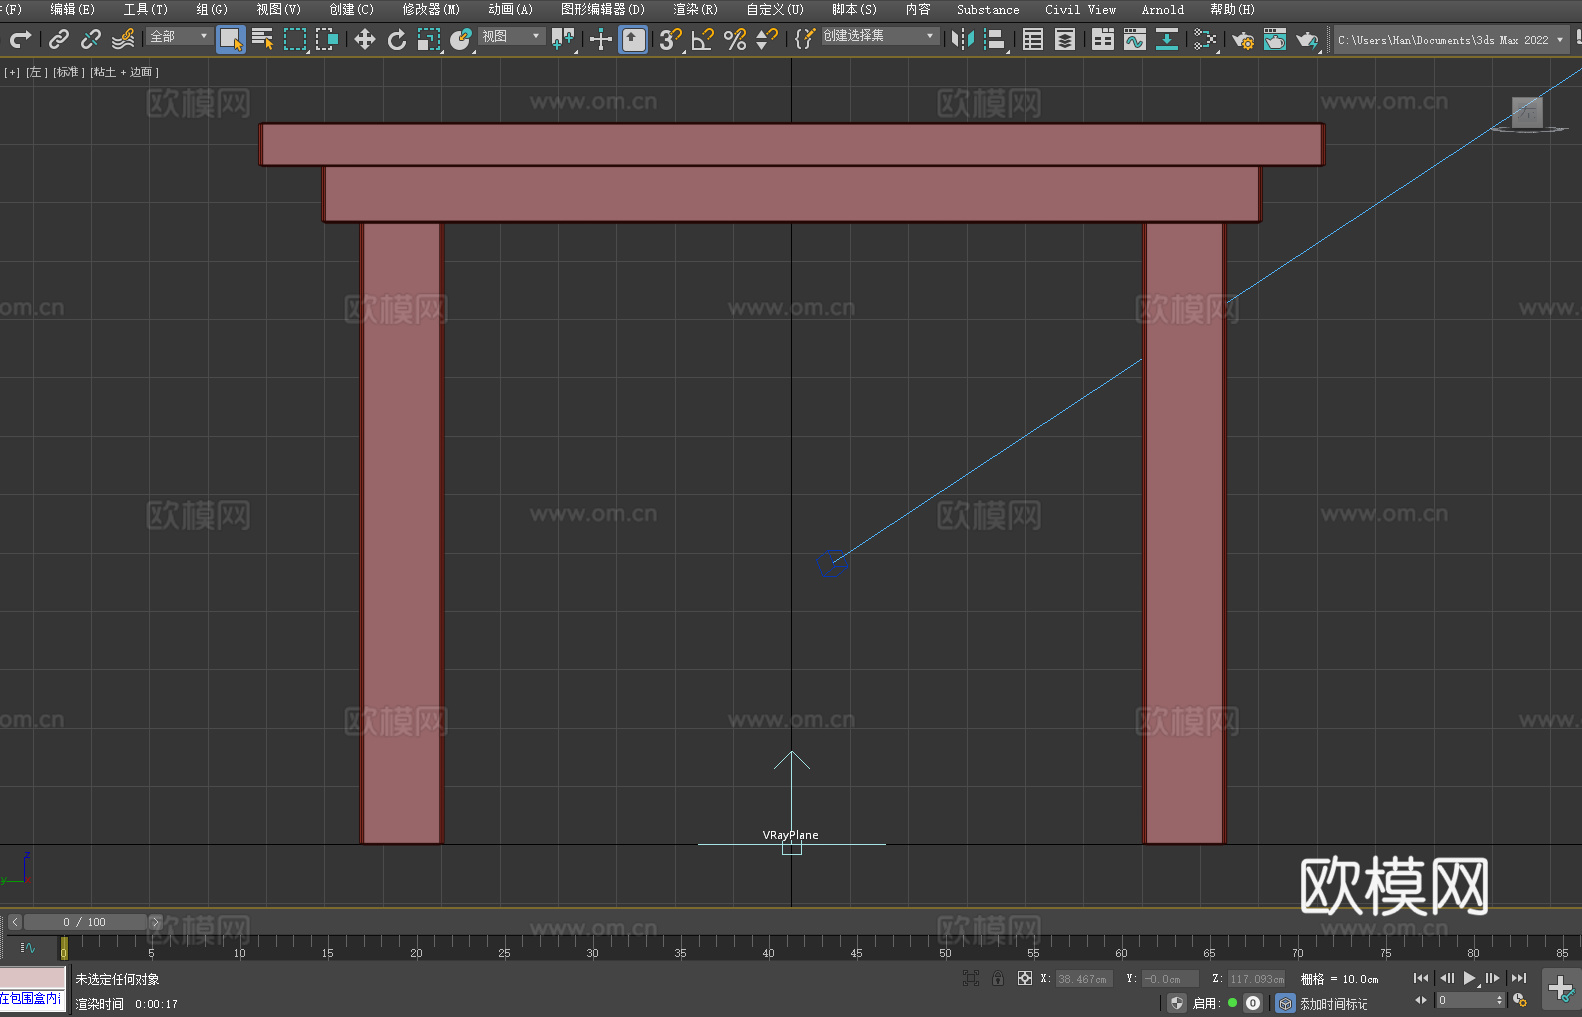Open selection filter dropdown 全部
1582x1017 pixels.
pyautogui.click(x=179, y=36)
